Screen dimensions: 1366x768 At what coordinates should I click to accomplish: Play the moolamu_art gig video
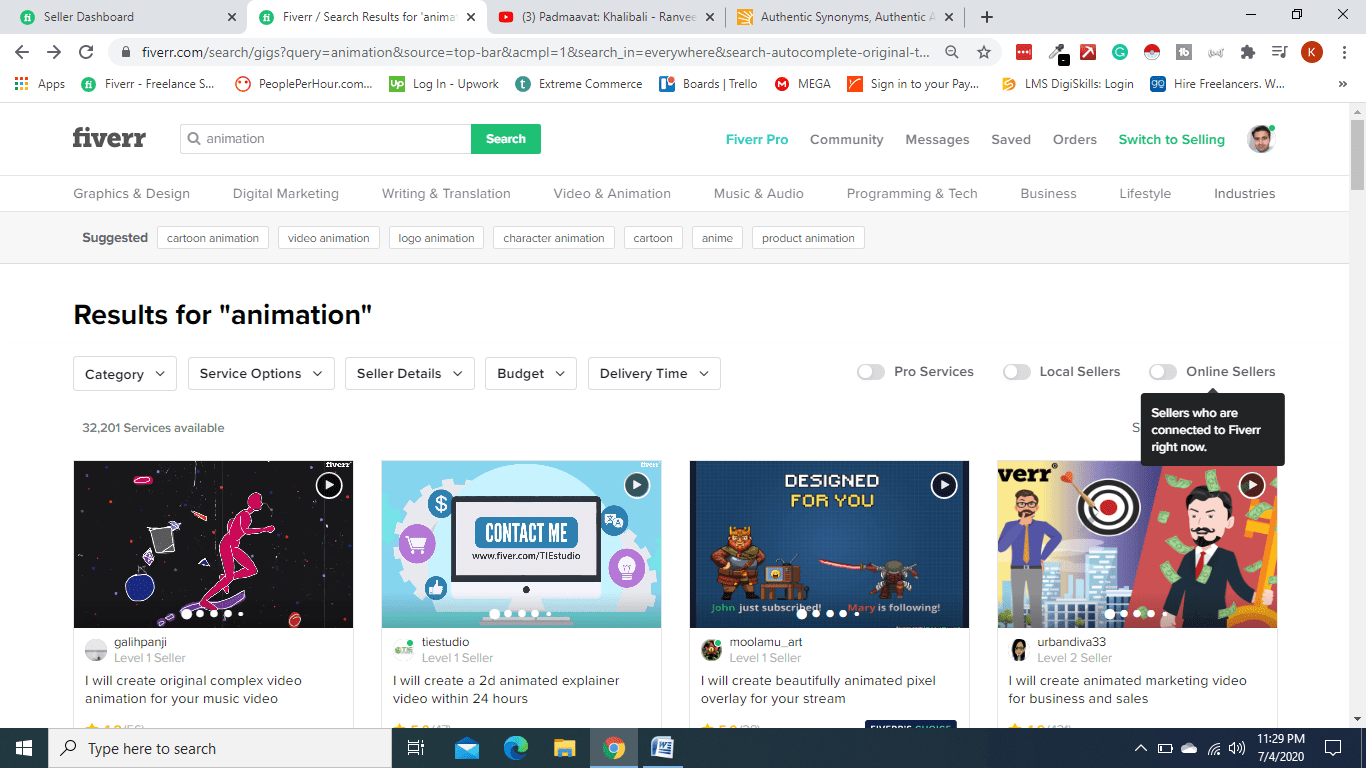[945, 485]
